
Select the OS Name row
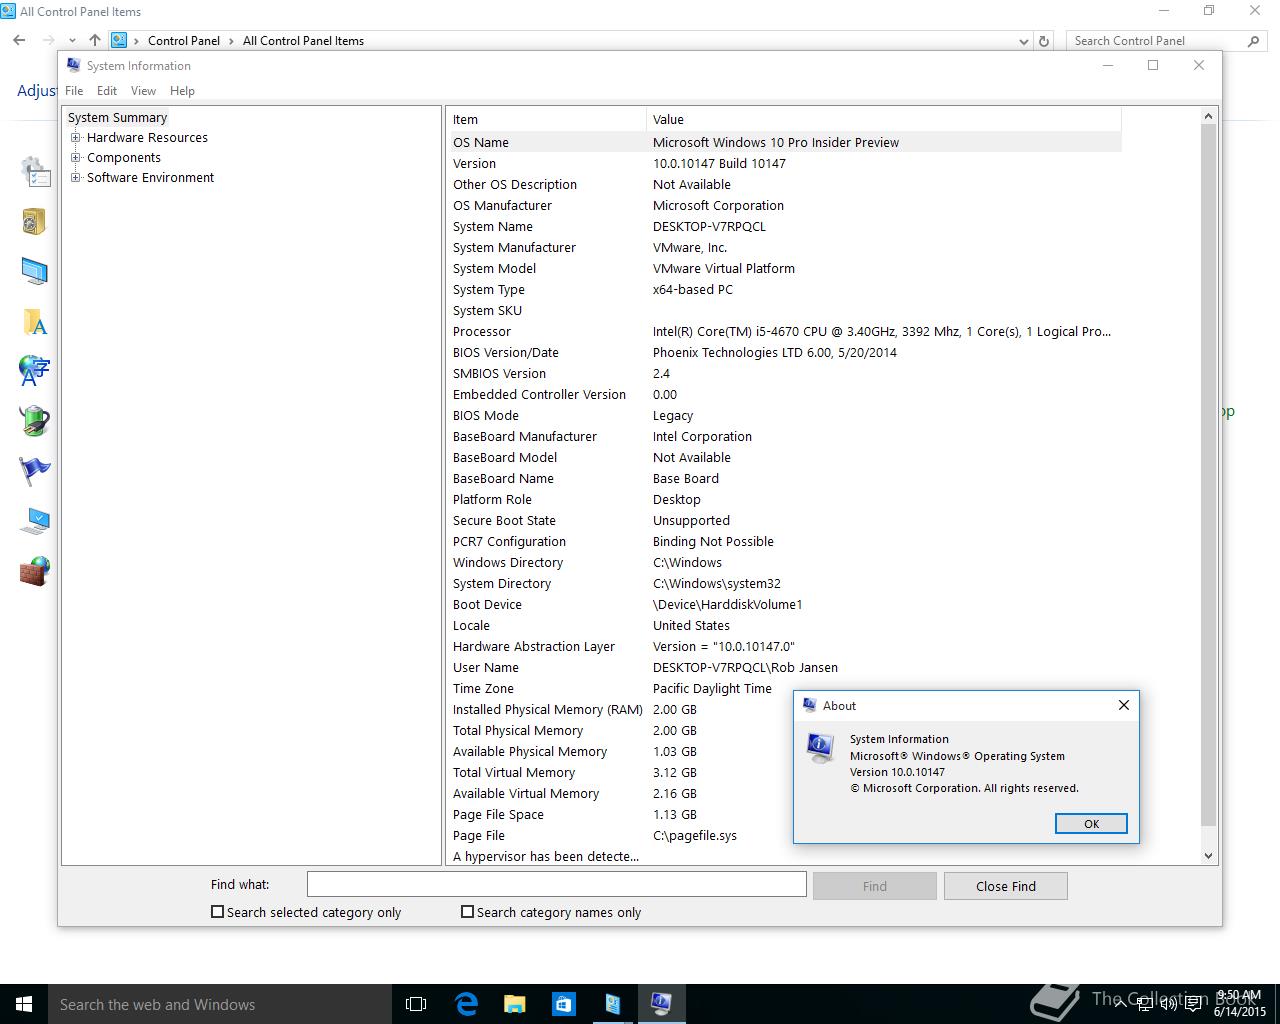[x=784, y=142]
